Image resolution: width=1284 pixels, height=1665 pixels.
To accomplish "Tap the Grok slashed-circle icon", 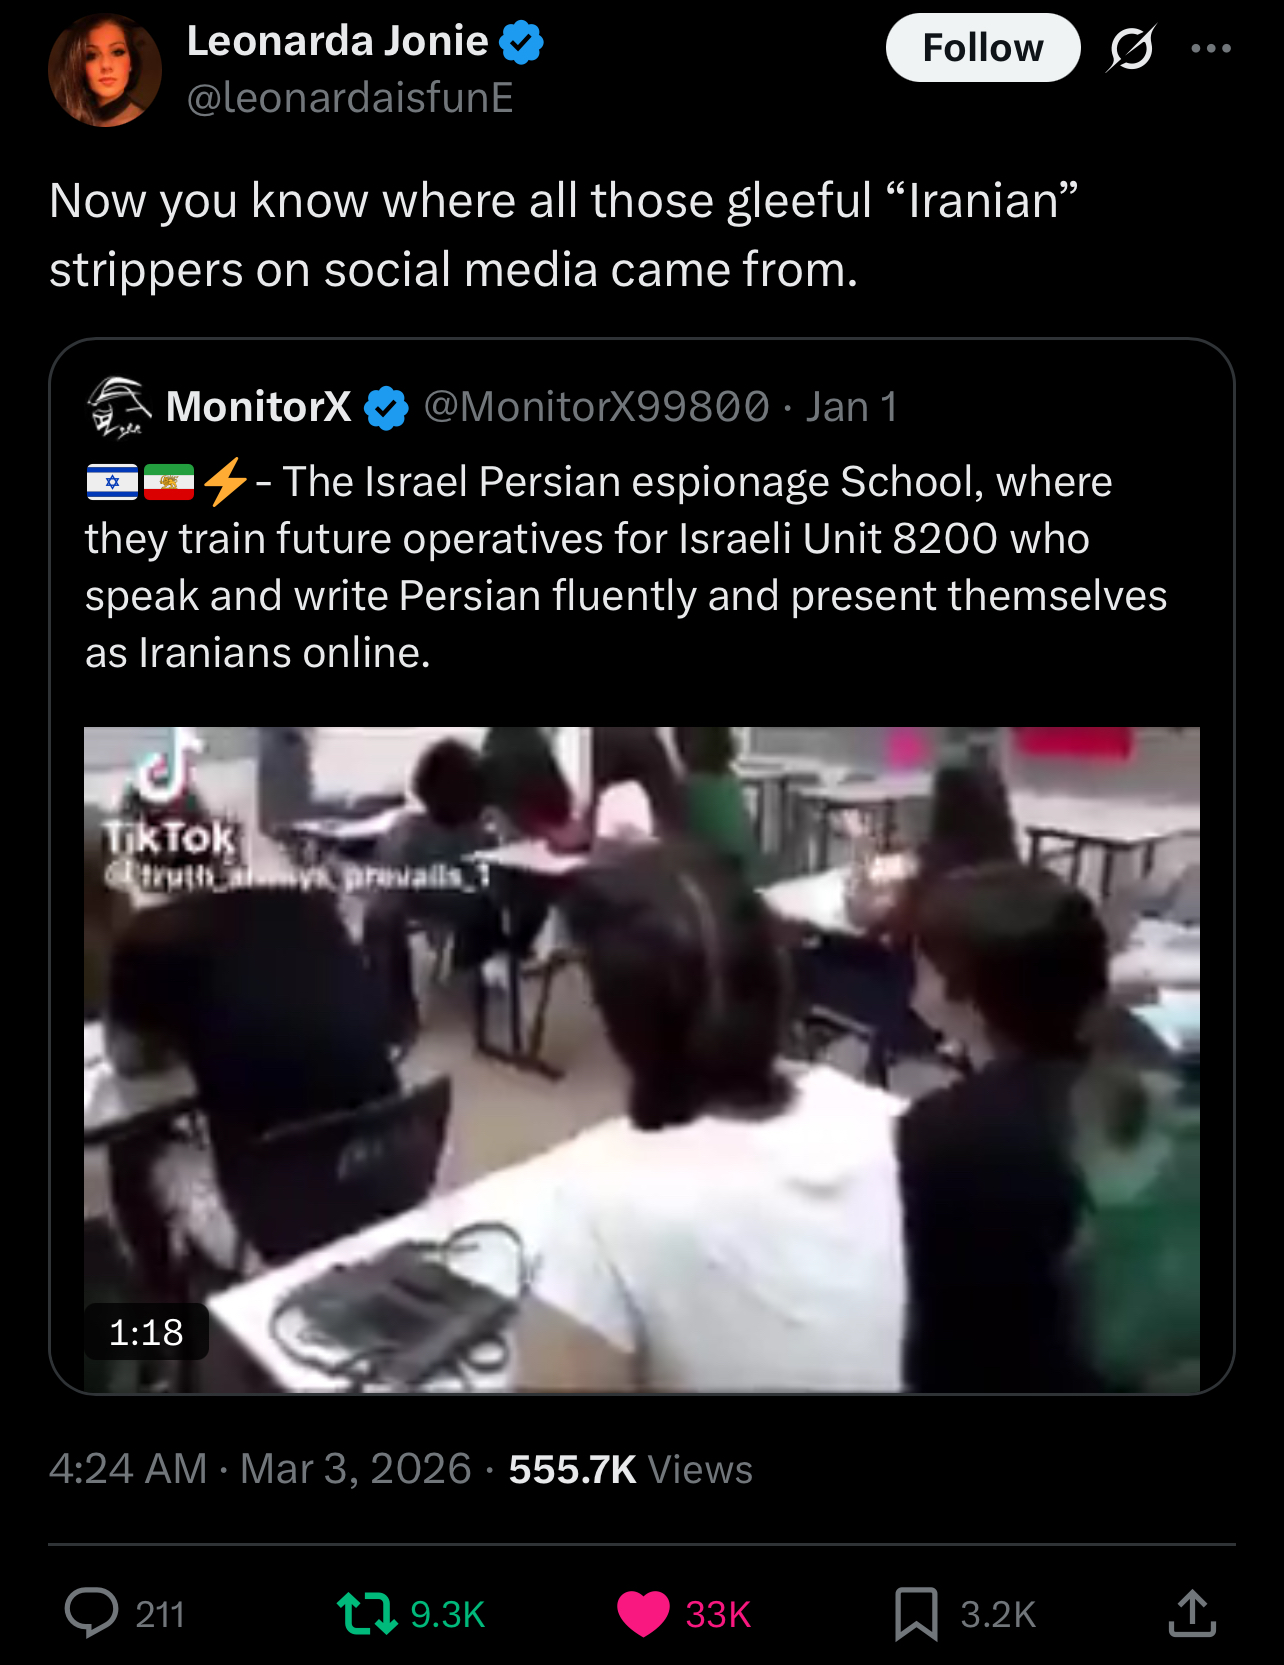I will point(1131,48).
